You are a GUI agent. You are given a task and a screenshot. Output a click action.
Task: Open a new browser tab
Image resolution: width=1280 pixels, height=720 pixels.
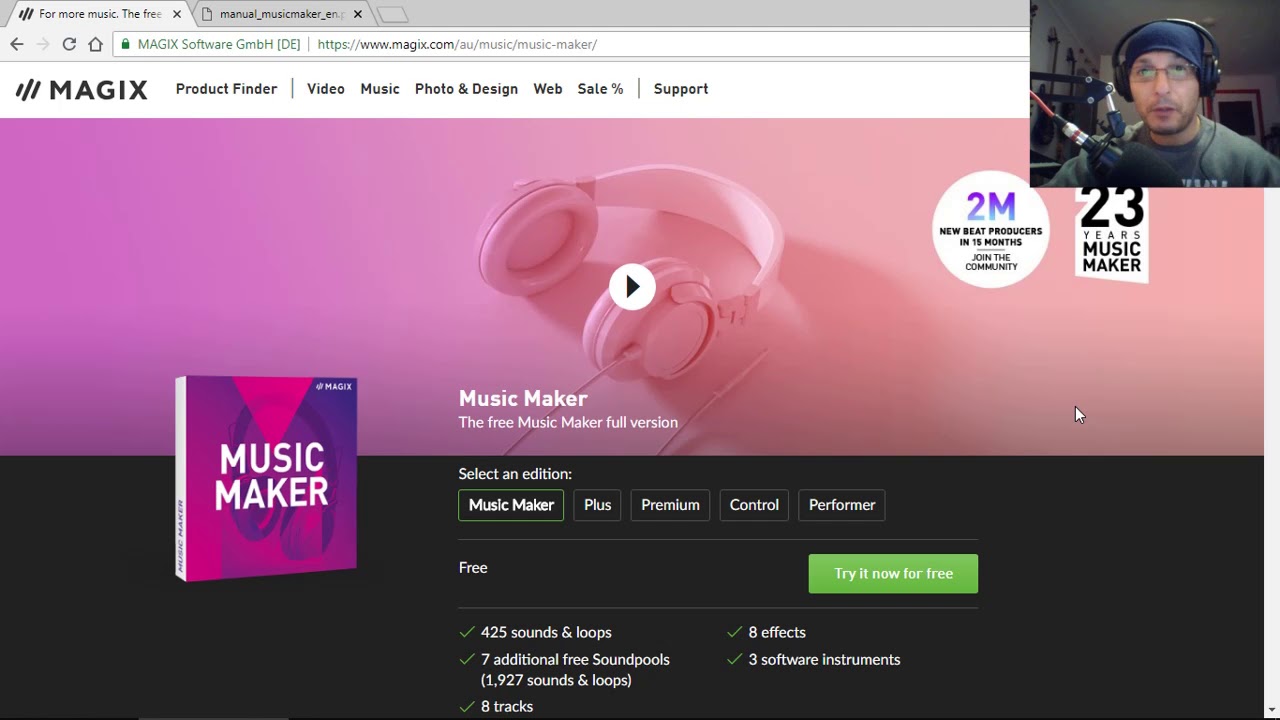coord(392,14)
